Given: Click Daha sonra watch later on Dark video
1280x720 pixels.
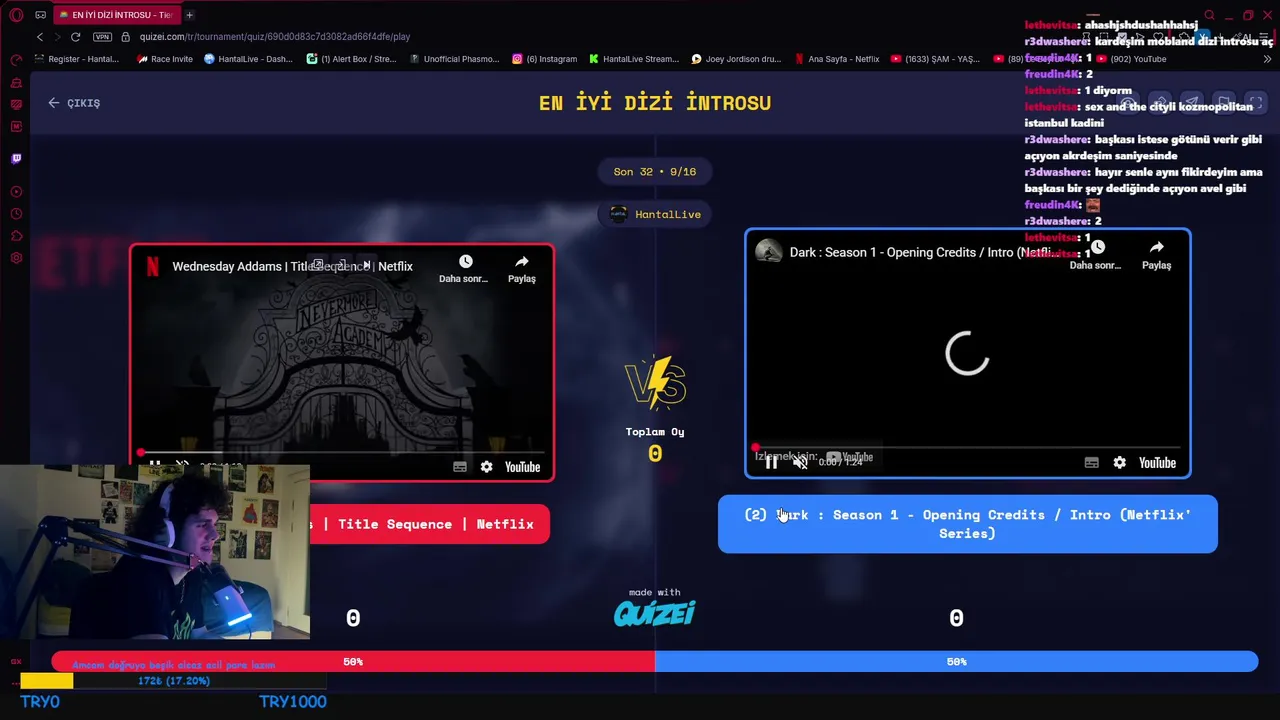Looking at the screenshot, I should (1096, 256).
